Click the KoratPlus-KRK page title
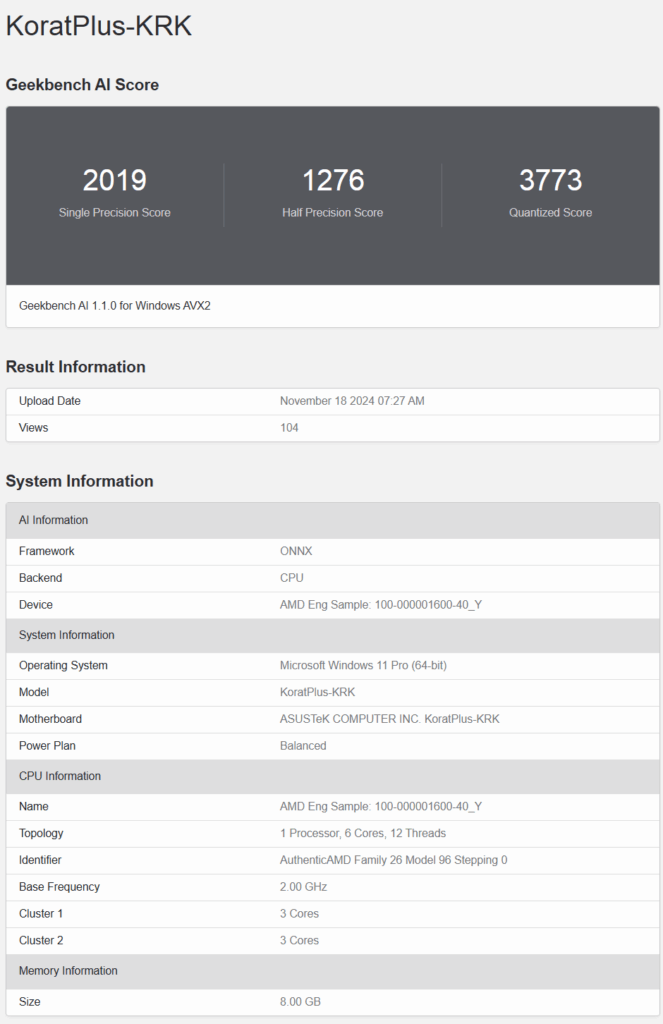663x1024 pixels. click(99, 26)
